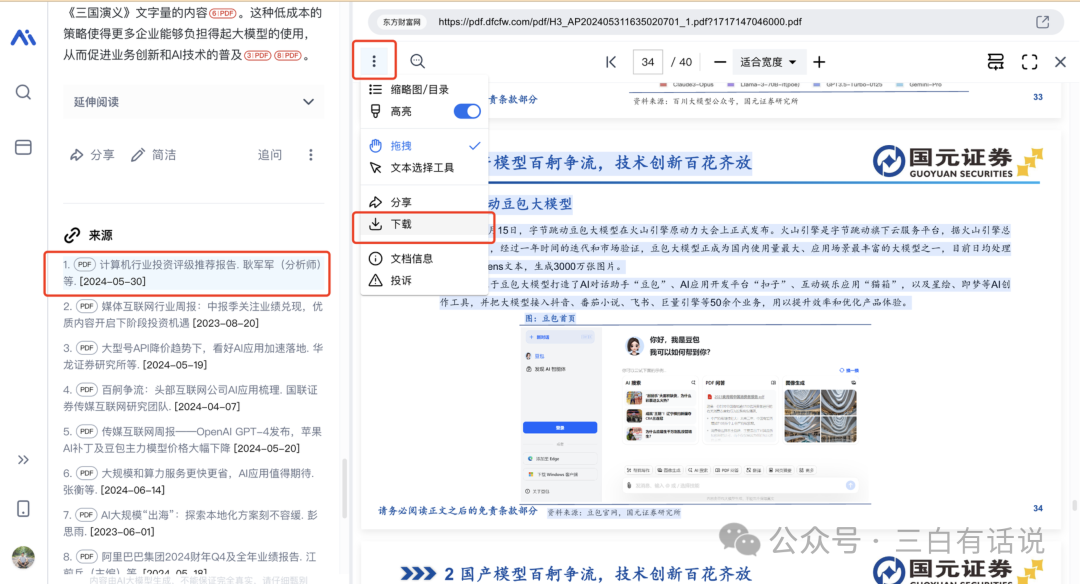Open source 7 AI大规模出海 report
The image size is (1080, 584).
point(192,523)
